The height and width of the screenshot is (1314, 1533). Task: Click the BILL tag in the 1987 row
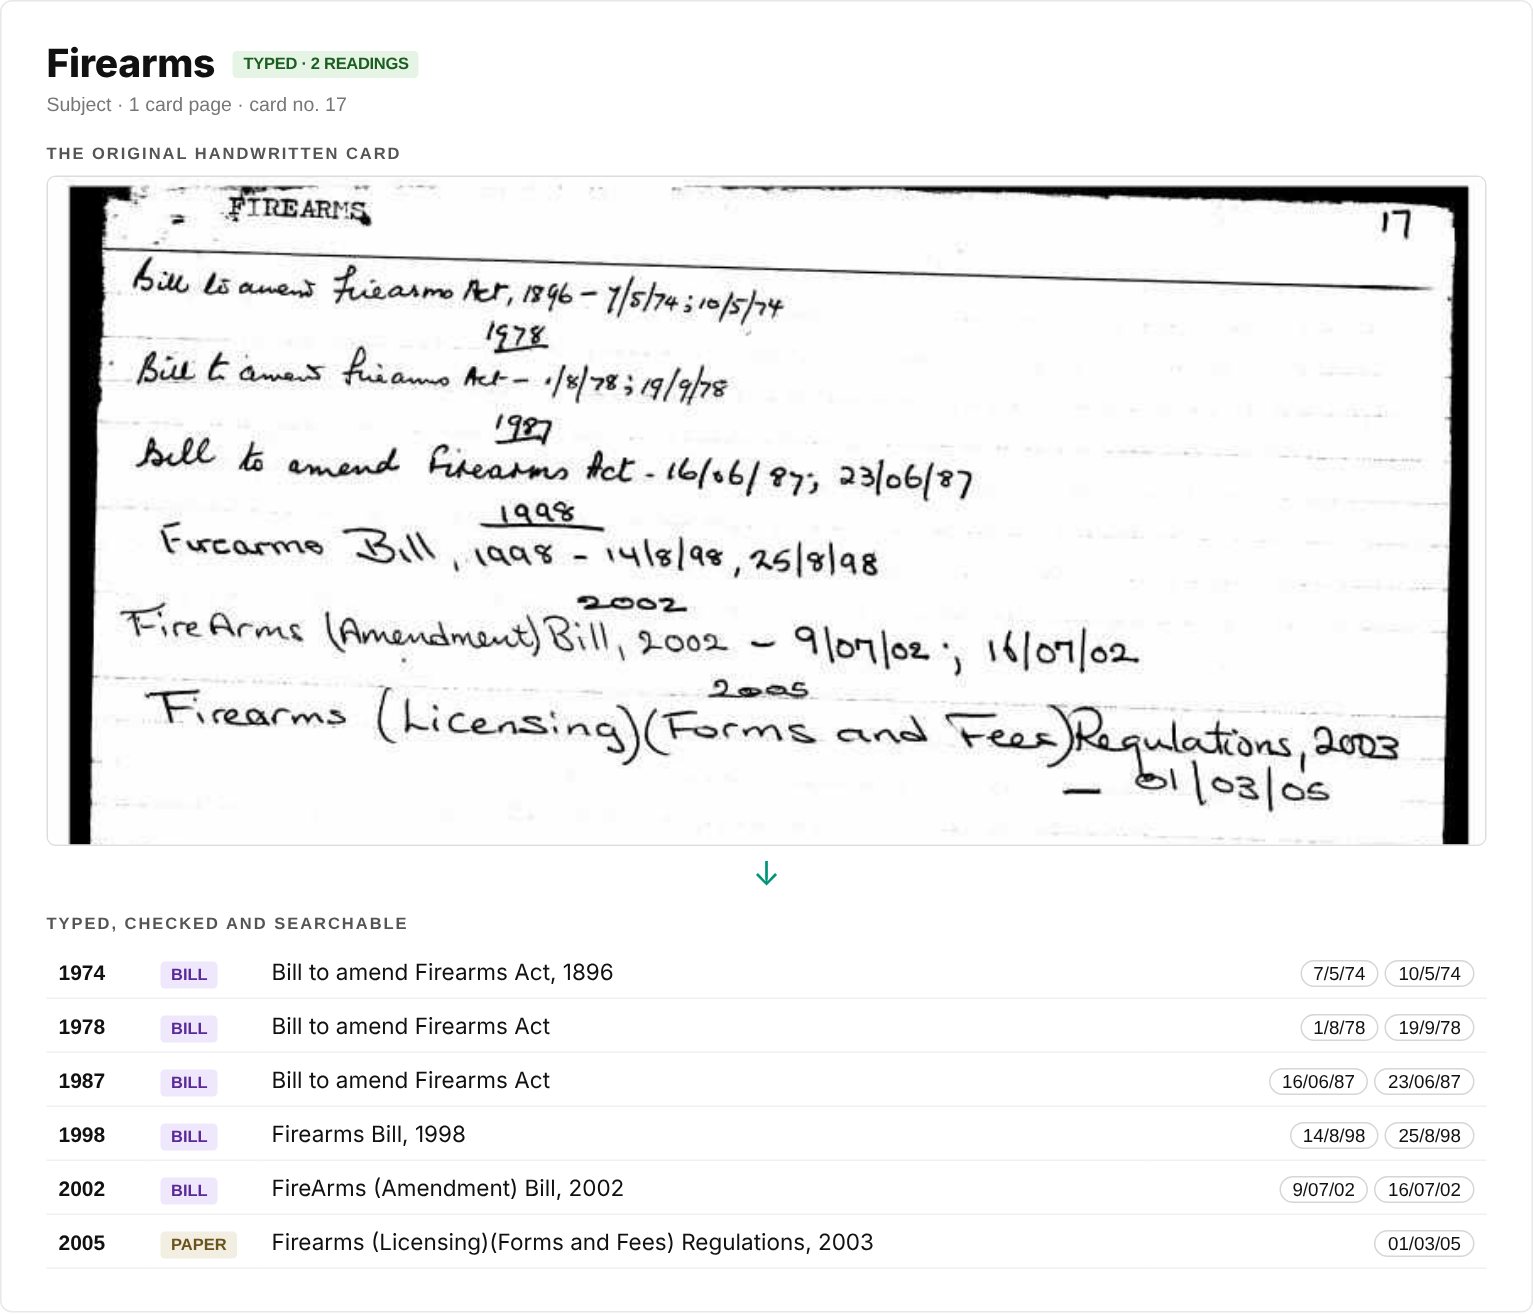[x=189, y=1083]
